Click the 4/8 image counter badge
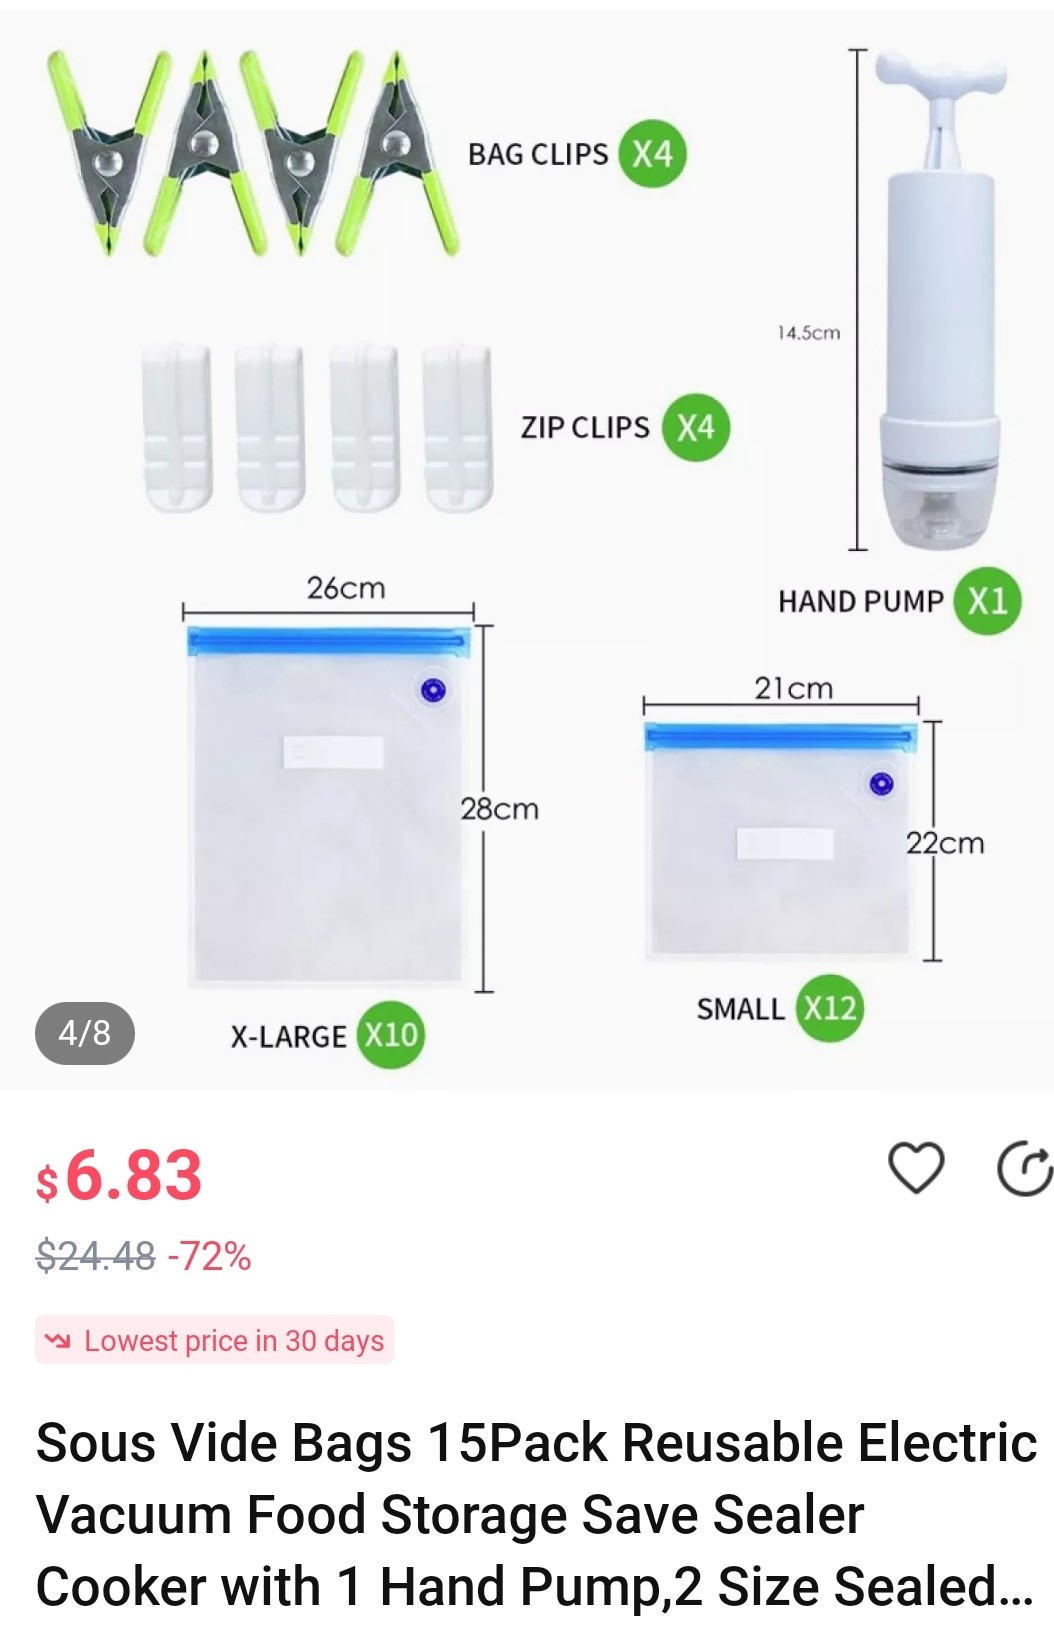Image resolution: width=1054 pixels, height=1628 pixels. click(x=85, y=1032)
